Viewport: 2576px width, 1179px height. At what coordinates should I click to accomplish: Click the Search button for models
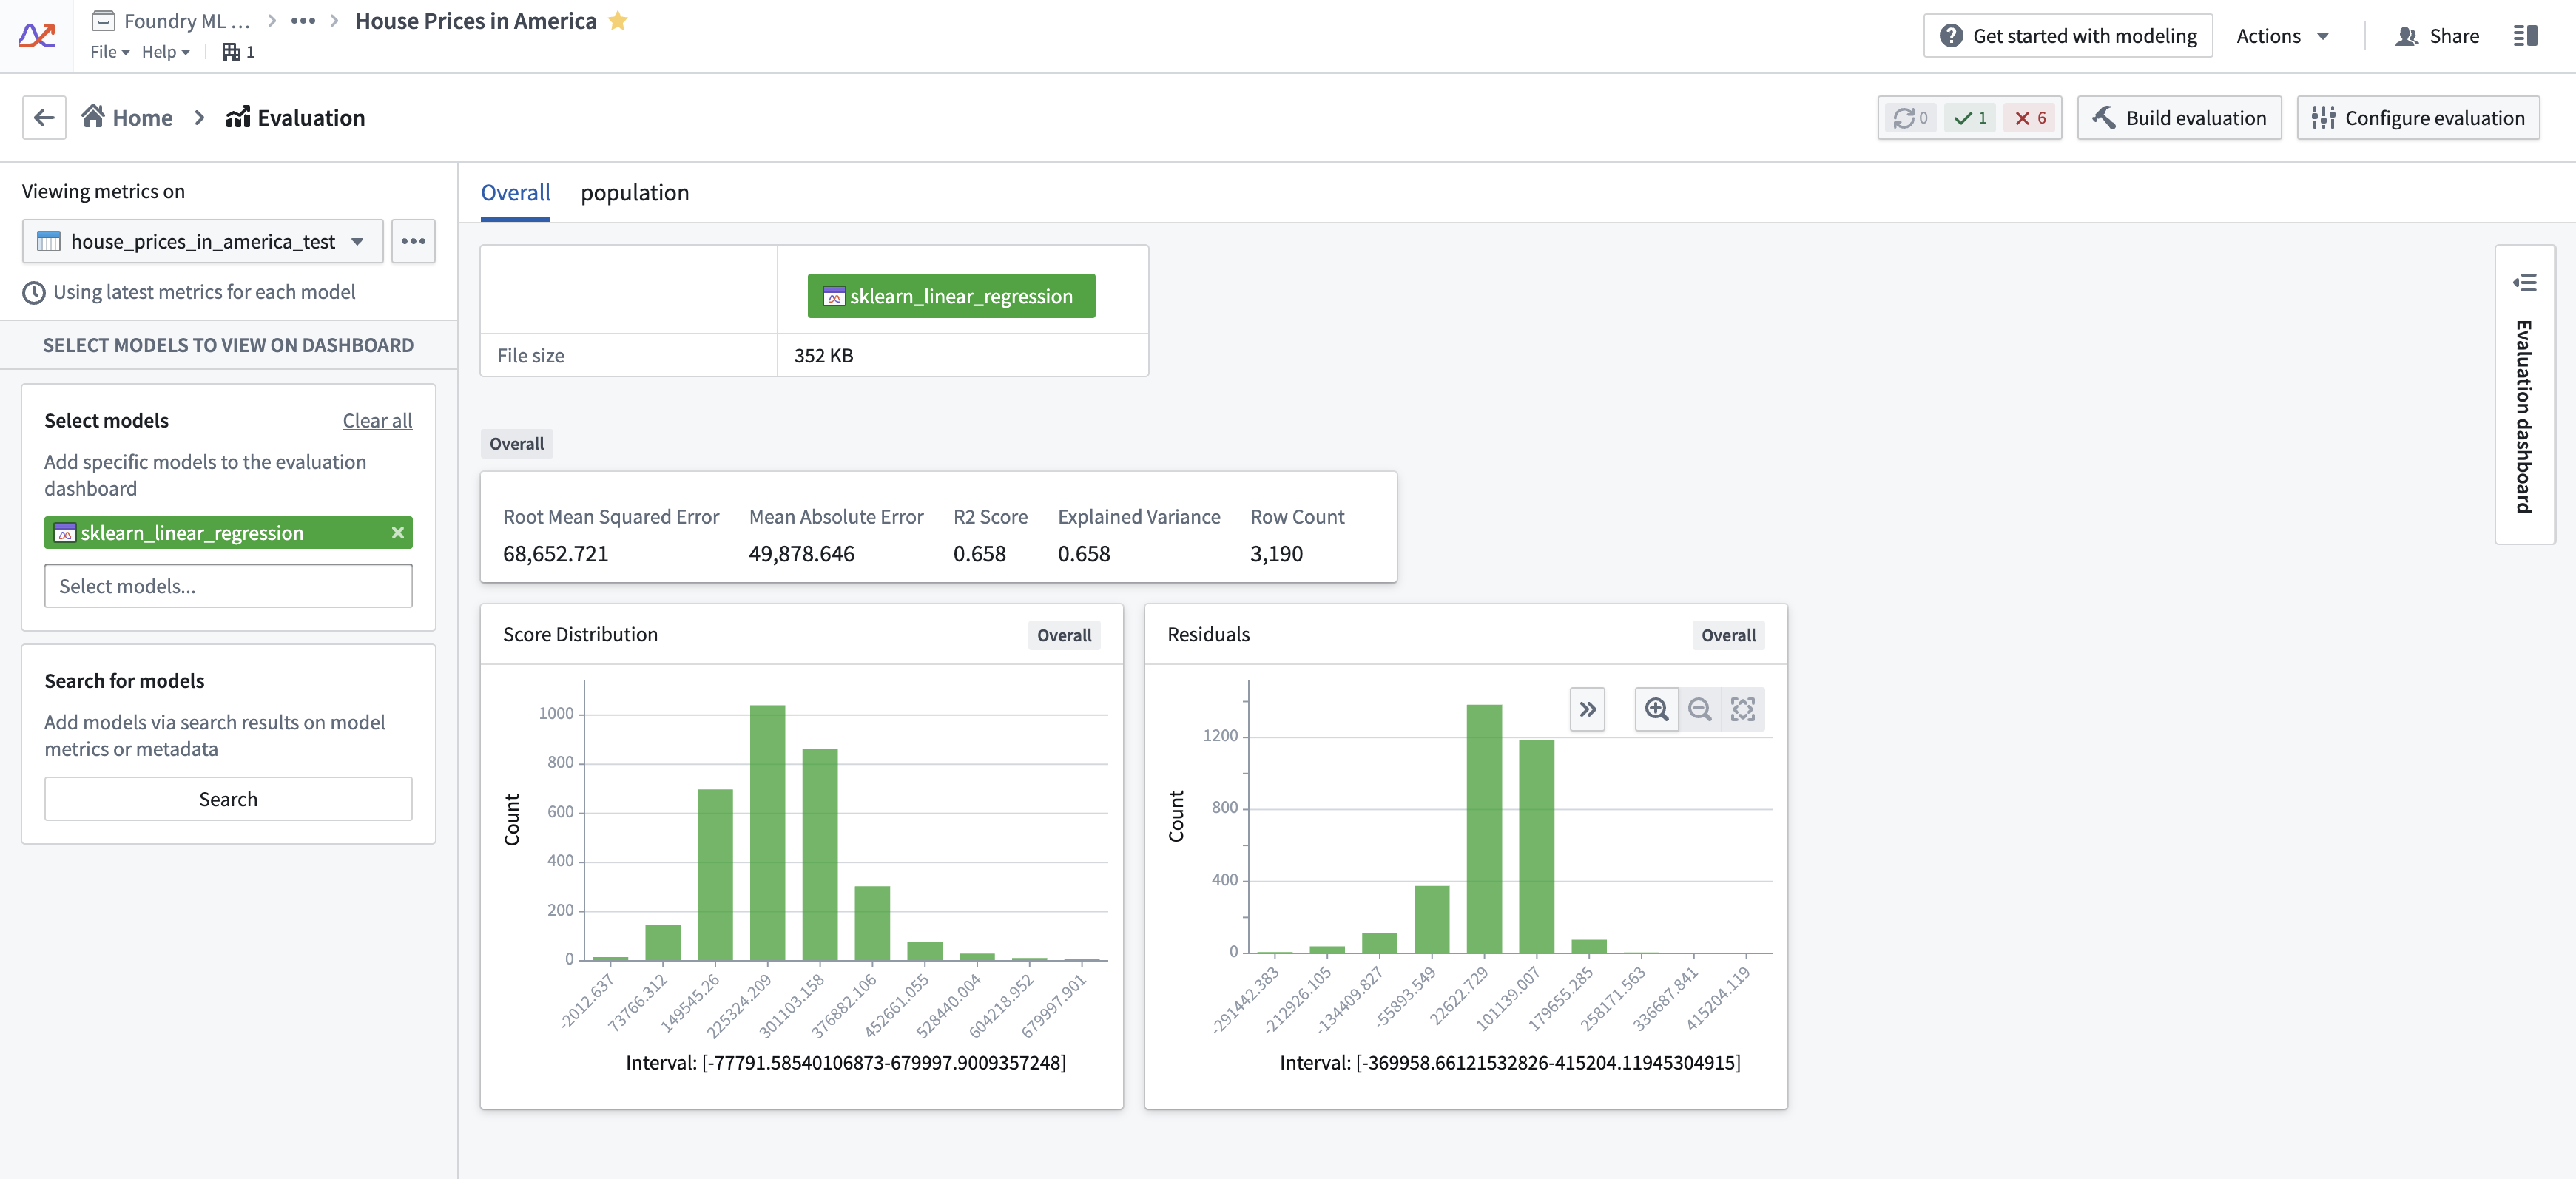(228, 799)
